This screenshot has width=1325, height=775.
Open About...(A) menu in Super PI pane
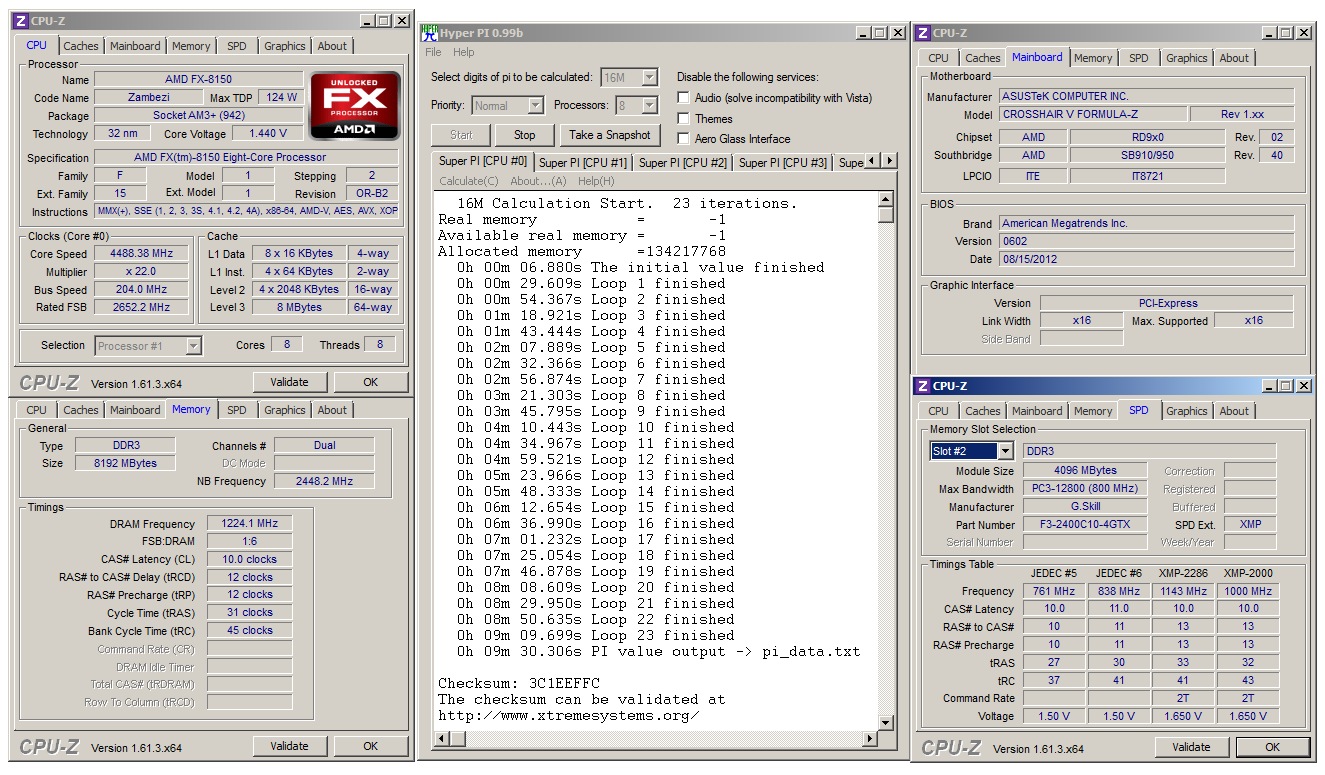click(538, 181)
